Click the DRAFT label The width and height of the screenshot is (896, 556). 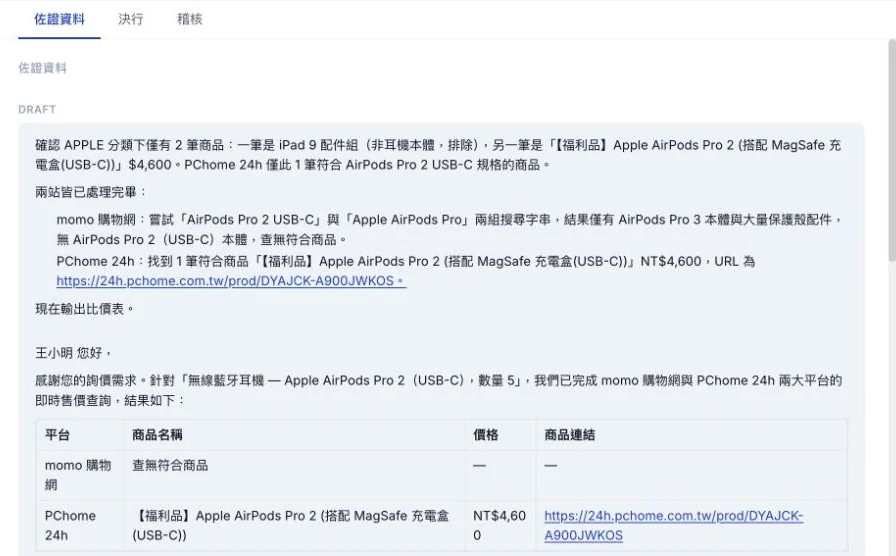click(x=37, y=109)
